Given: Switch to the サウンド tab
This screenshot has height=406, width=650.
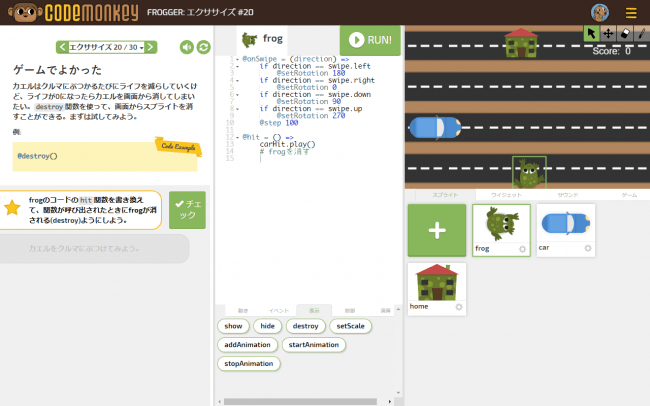Looking at the screenshot, I should 568,195.
